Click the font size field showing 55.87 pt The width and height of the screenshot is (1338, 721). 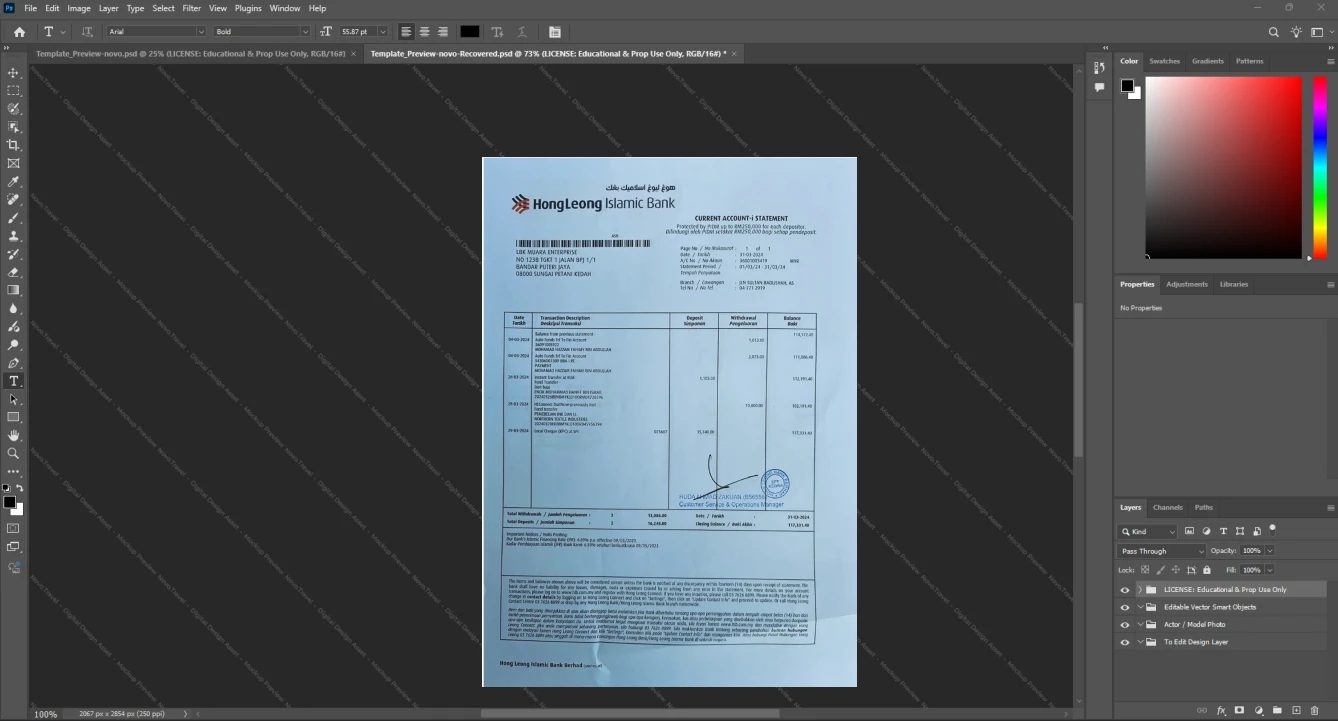click(359, 32)
